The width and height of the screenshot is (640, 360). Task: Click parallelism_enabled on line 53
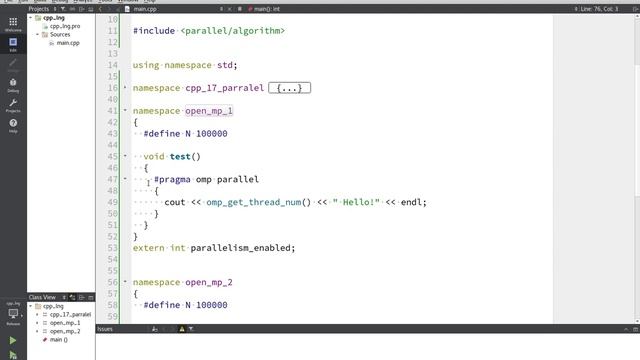[240, 248]
